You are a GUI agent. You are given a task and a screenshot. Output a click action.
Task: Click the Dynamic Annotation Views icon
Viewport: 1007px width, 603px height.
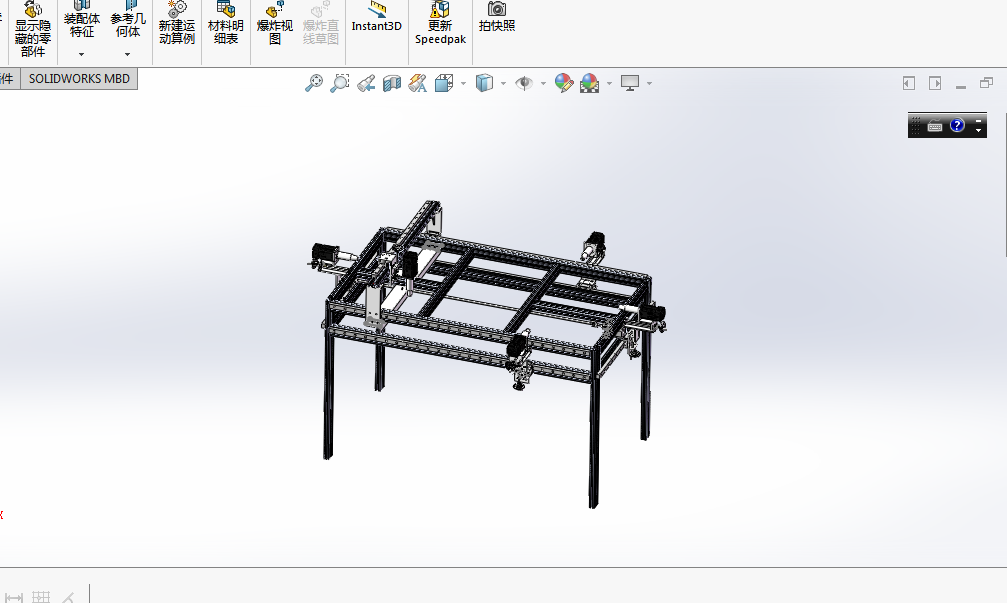click(x=417, y=83)
